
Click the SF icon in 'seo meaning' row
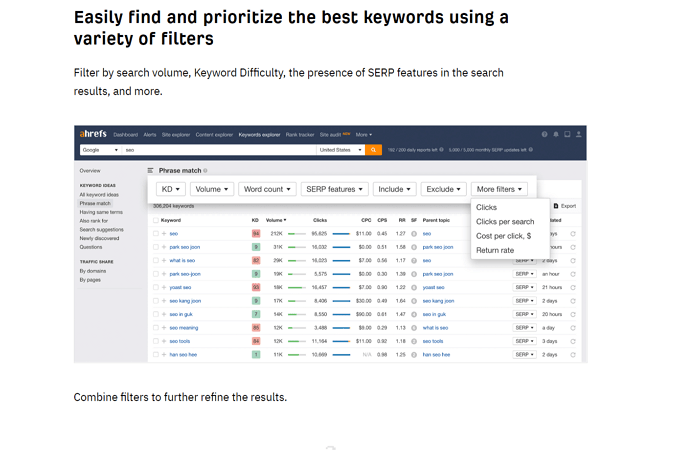[x=414, y=328]
